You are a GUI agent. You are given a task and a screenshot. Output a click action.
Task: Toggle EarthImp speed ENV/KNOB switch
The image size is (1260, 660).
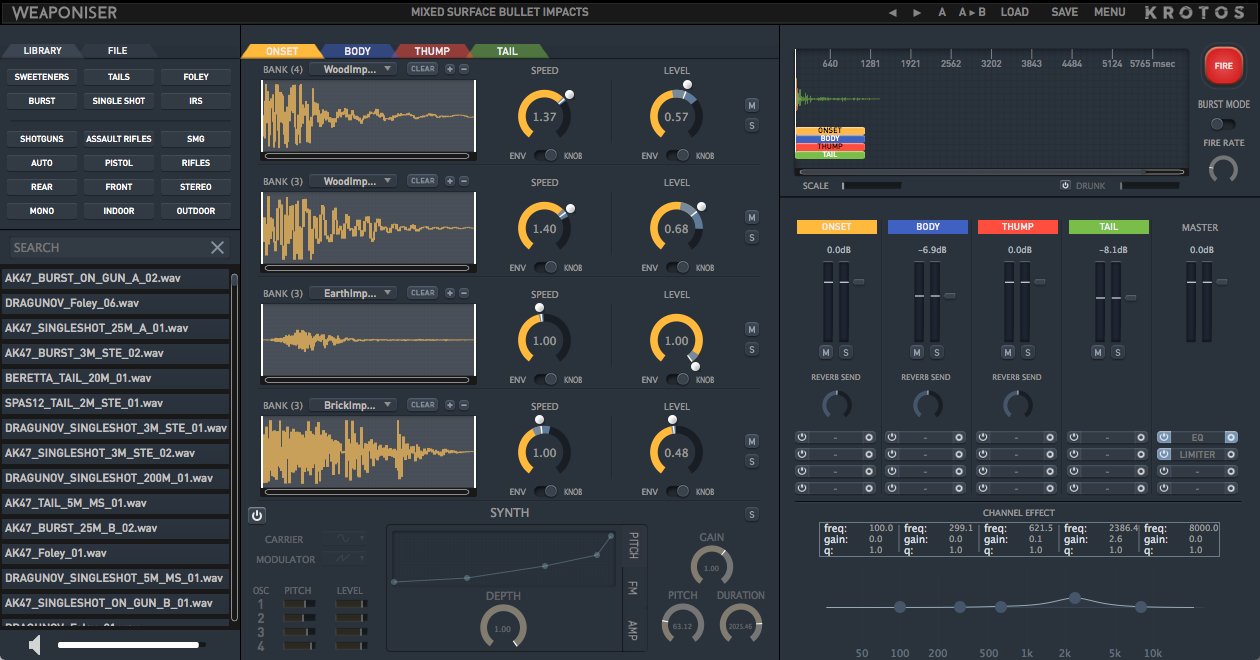pyautogui.click(x=546, y=380)
